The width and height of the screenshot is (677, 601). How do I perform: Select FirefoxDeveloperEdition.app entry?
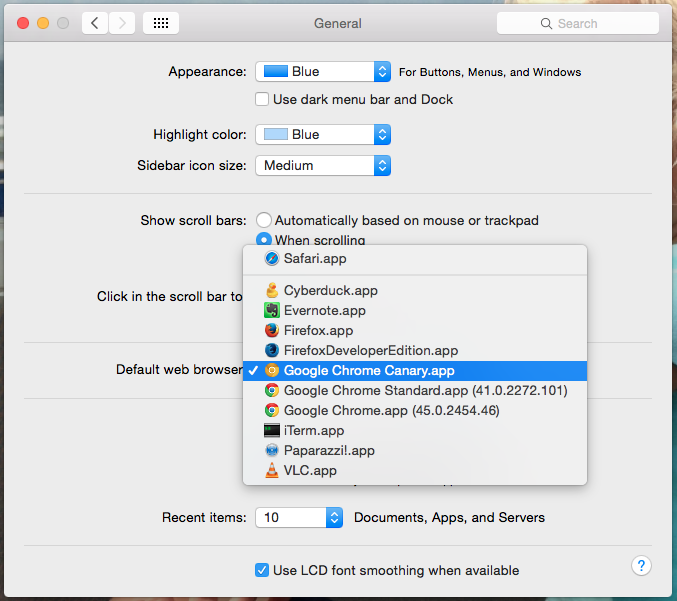(414, 350)
